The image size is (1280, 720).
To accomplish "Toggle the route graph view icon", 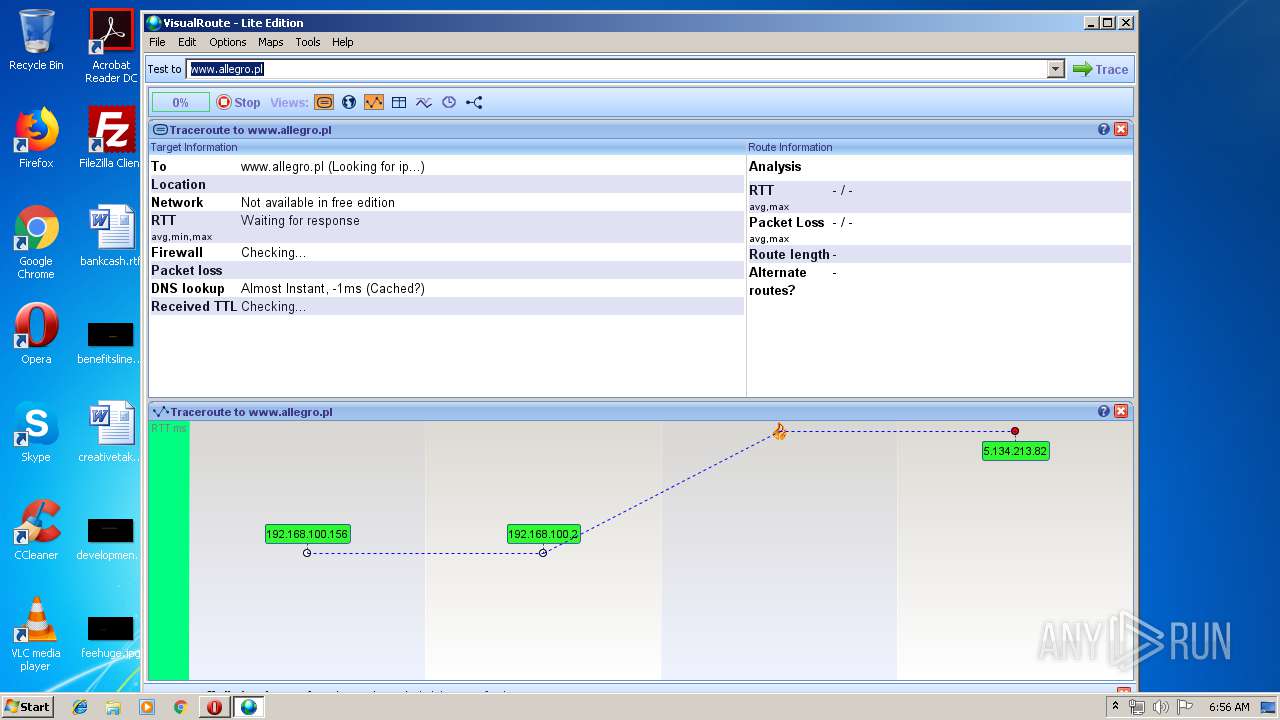I will (374, 102).
